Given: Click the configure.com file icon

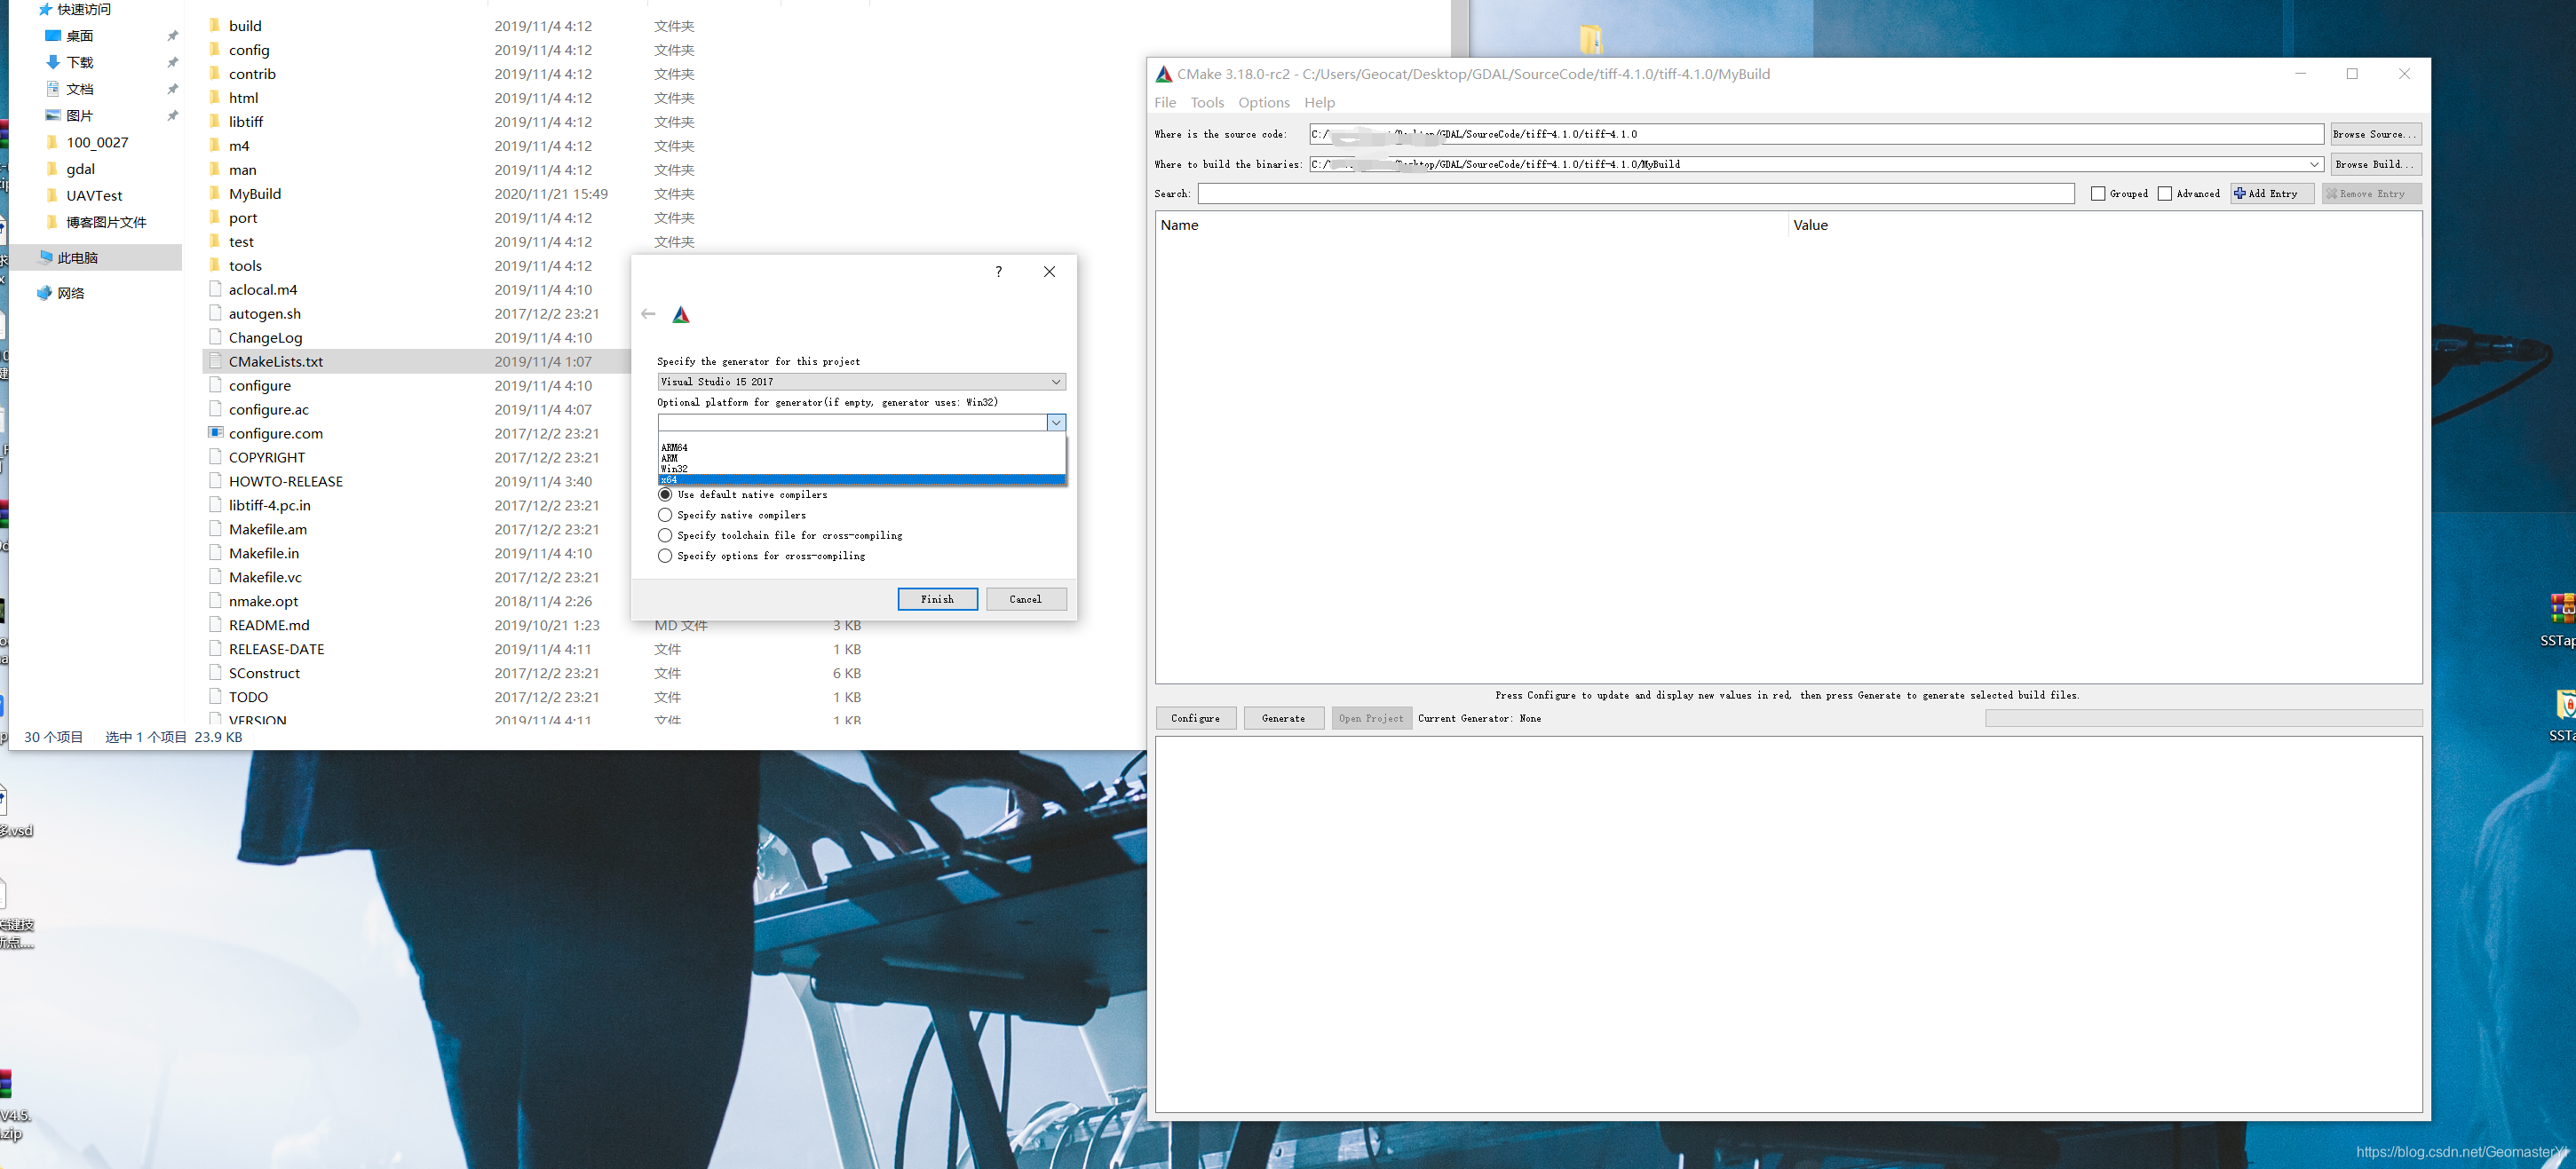Looking at the screenshot, I should 215,432.
